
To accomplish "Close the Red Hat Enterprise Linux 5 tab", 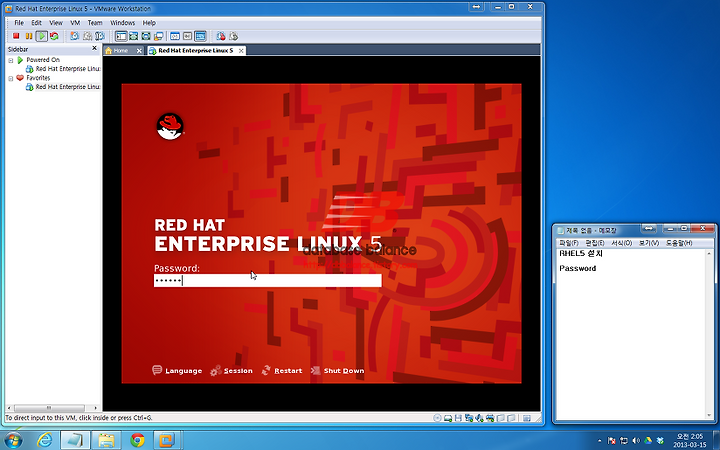I will [241, 51].
